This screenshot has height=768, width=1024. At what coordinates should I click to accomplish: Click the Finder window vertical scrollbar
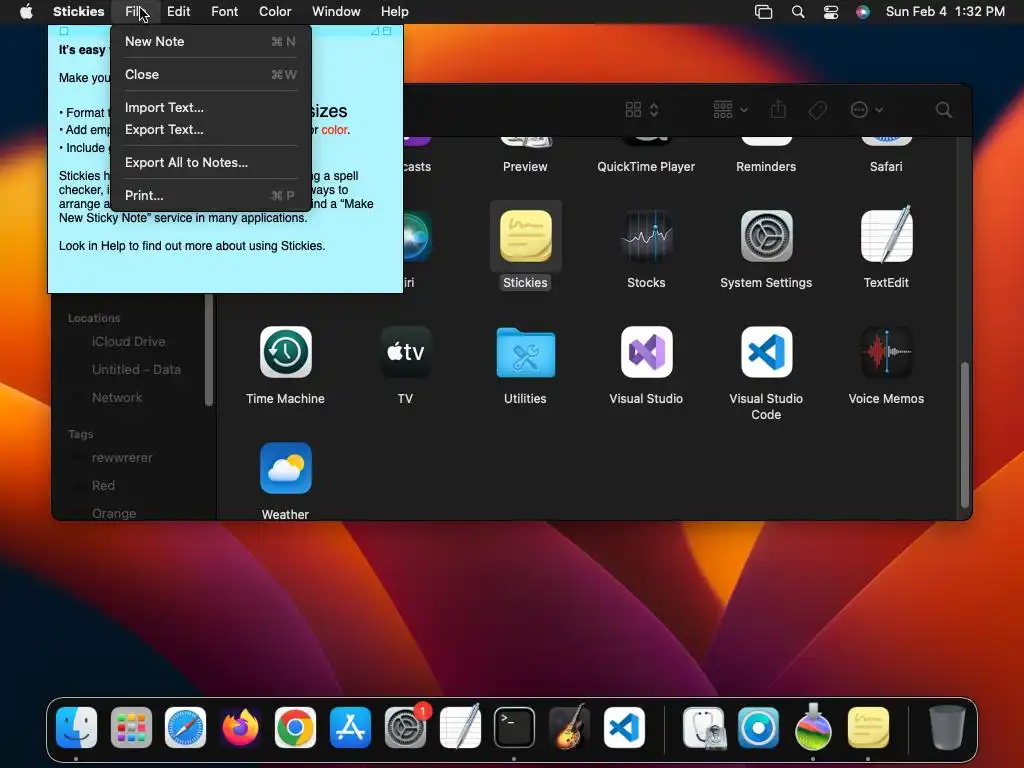pos(964,434)
